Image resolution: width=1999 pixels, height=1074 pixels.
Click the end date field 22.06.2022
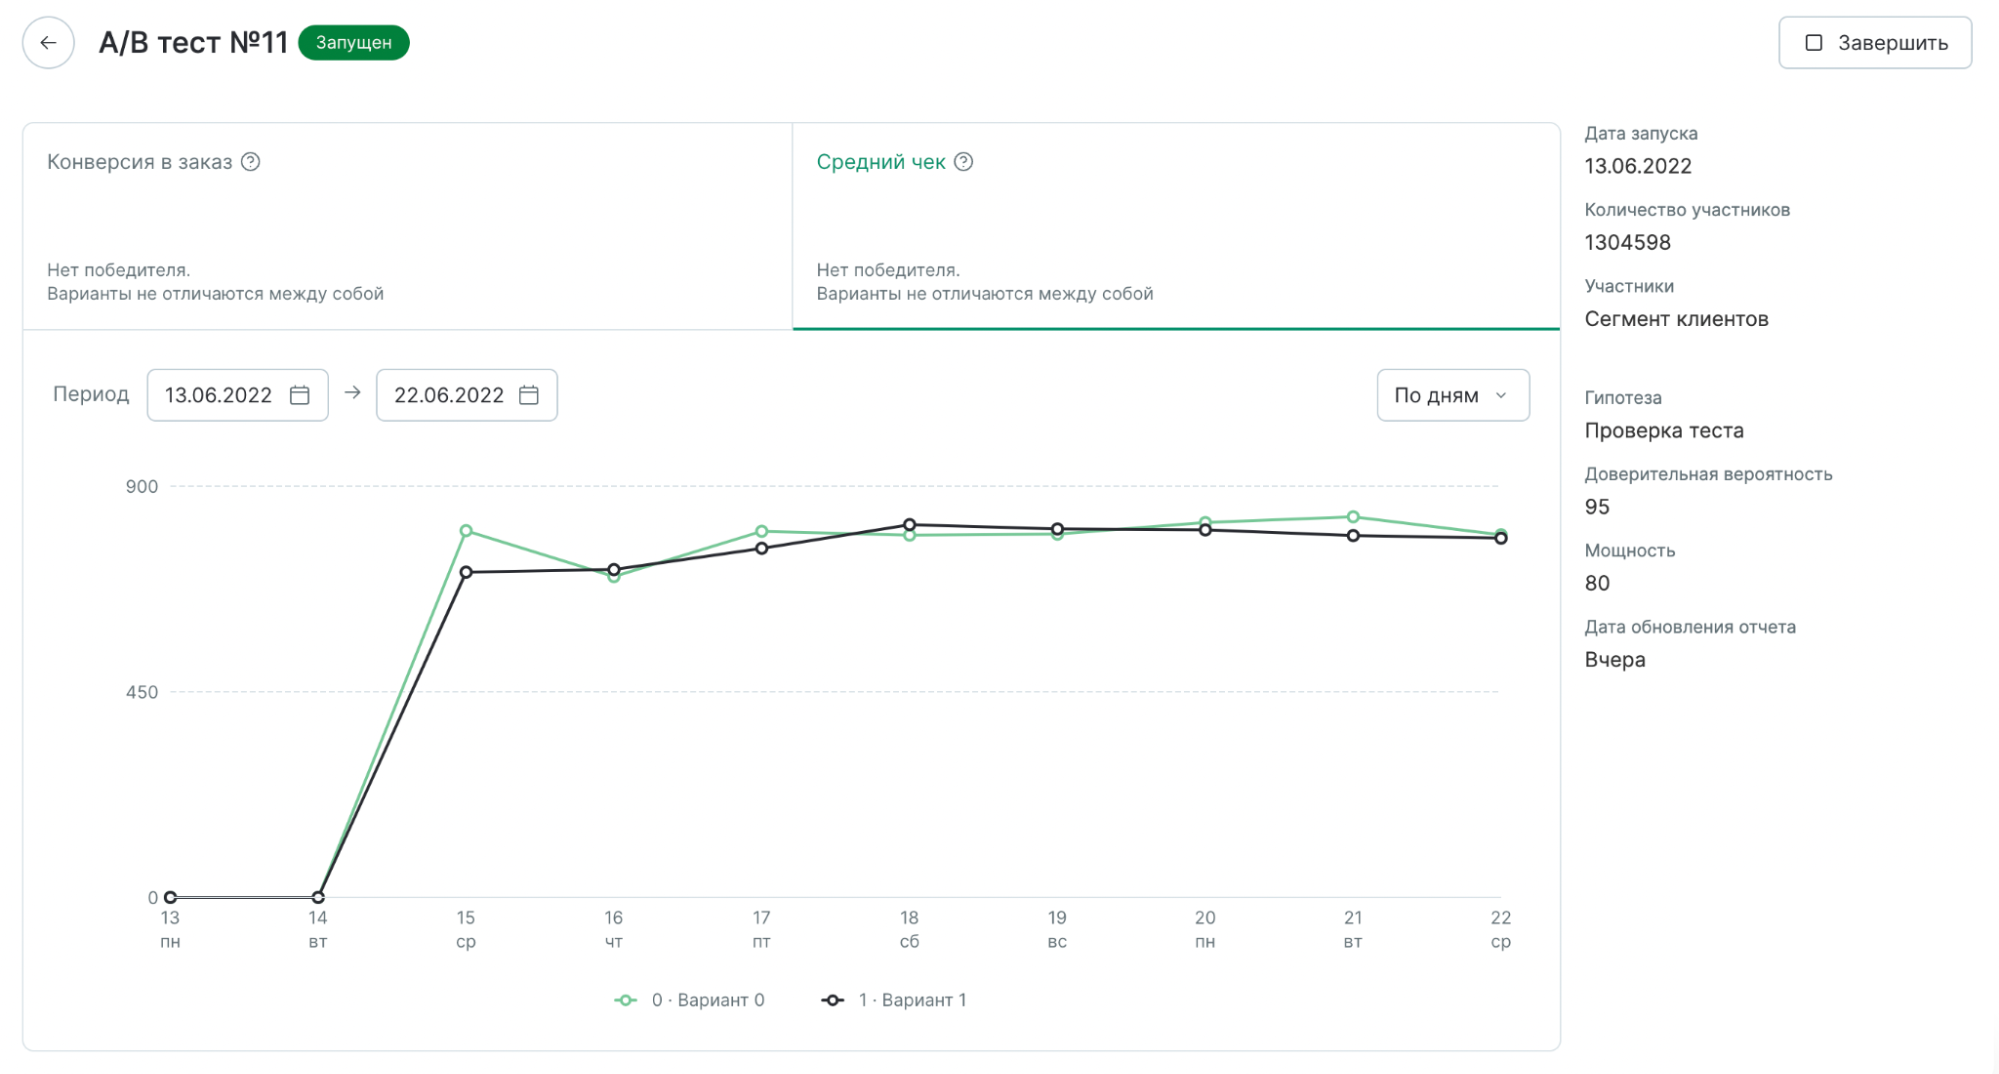pyautogui.click(x=467, y=395)
